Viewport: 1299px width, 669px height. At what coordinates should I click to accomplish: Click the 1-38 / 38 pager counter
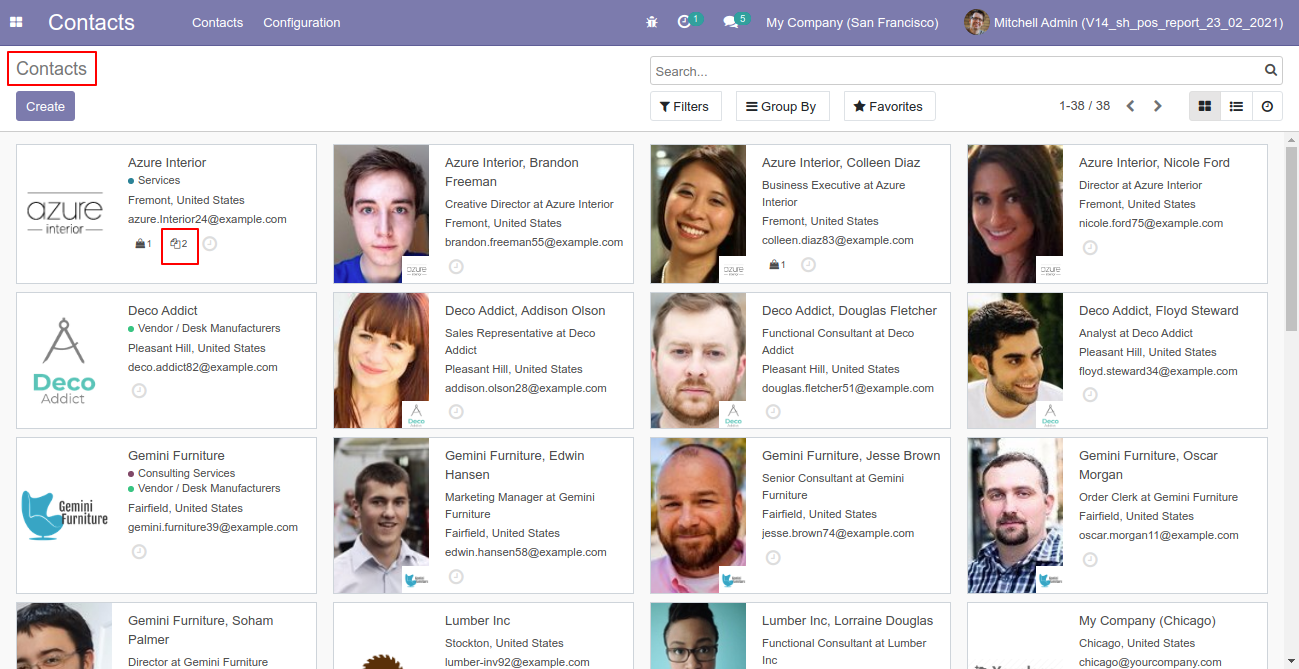1084,106
